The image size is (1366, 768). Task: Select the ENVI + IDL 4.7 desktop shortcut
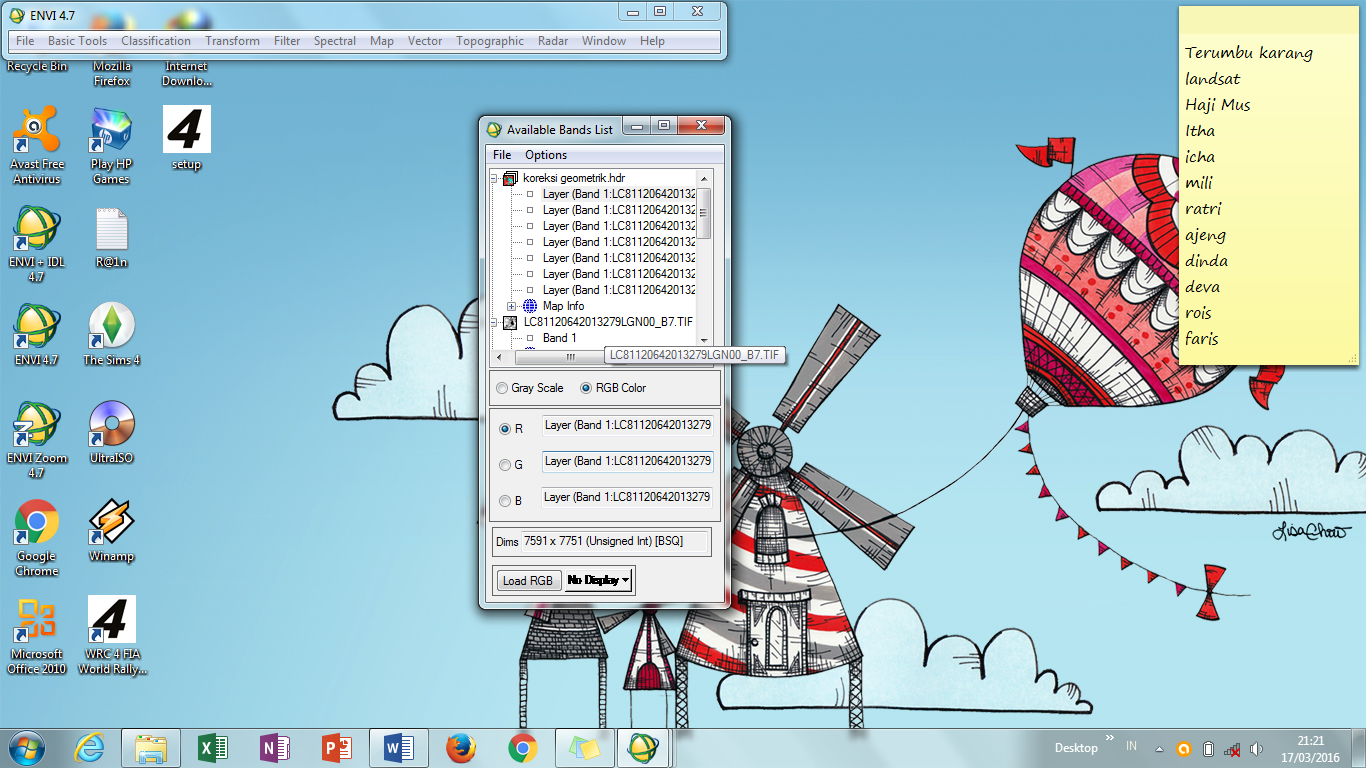[37, 245]
